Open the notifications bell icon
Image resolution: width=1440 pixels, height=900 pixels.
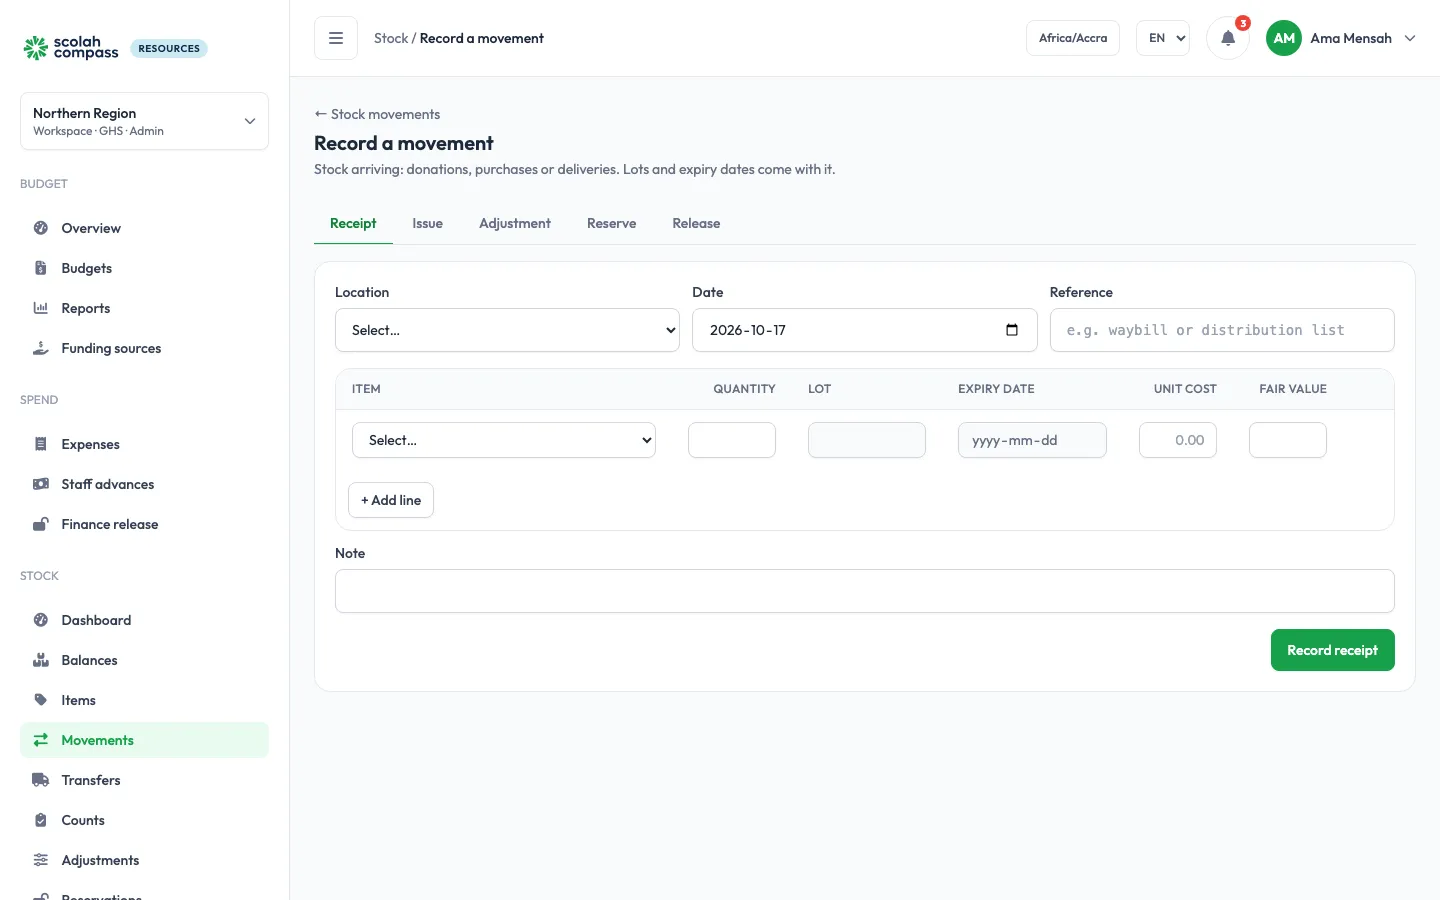(x=1228, y=38)
